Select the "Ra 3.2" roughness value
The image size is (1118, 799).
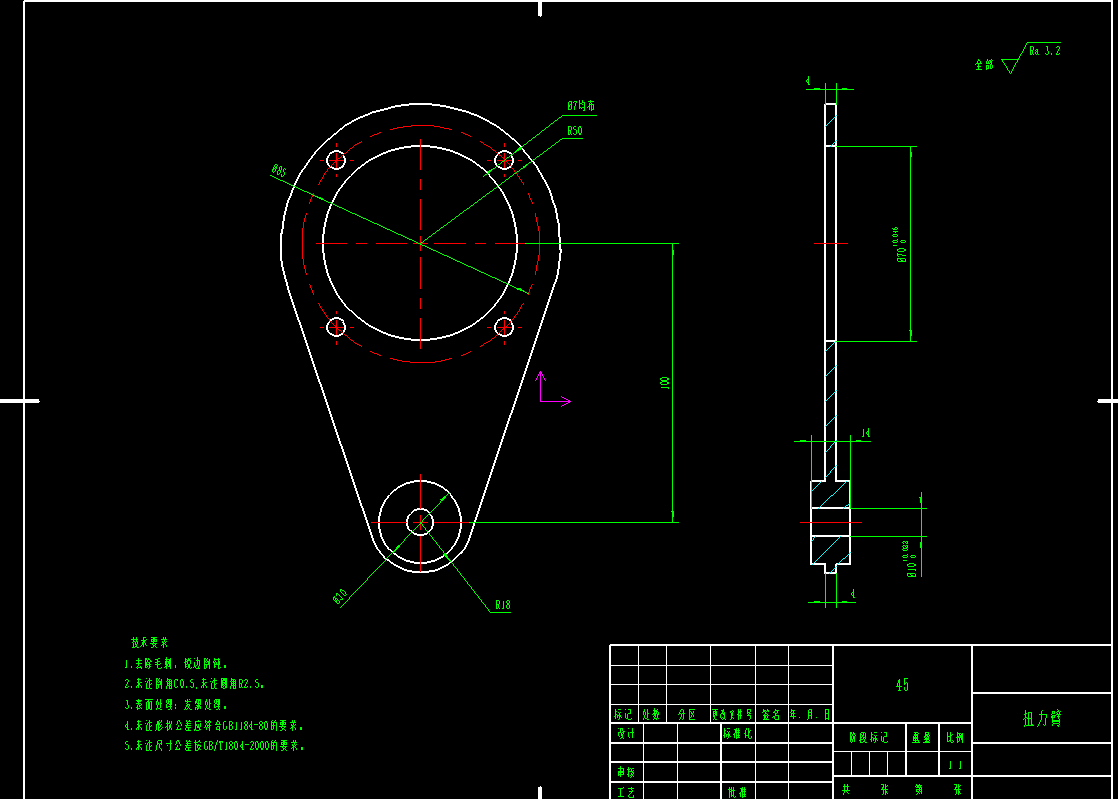(x=1045, y=51)
